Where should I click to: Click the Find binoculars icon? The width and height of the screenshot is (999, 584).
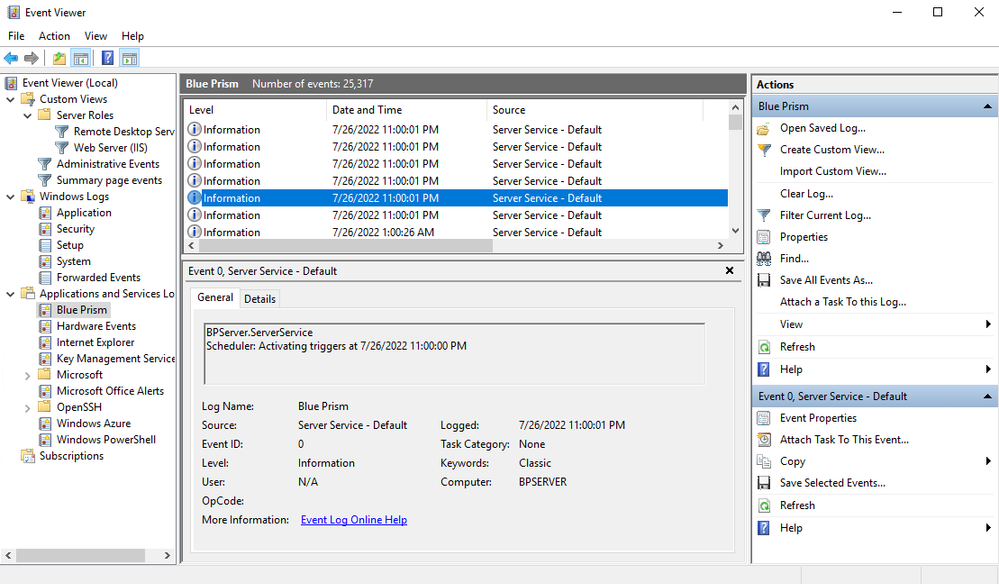click(764, 259)
